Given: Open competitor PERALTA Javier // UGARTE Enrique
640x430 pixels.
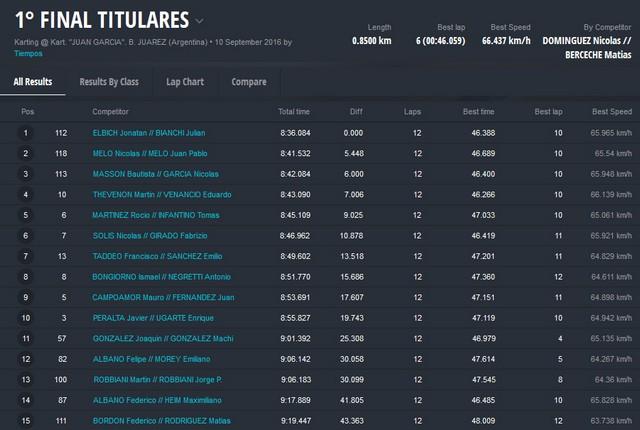Looking at the screenshot, I should [153, 318].
